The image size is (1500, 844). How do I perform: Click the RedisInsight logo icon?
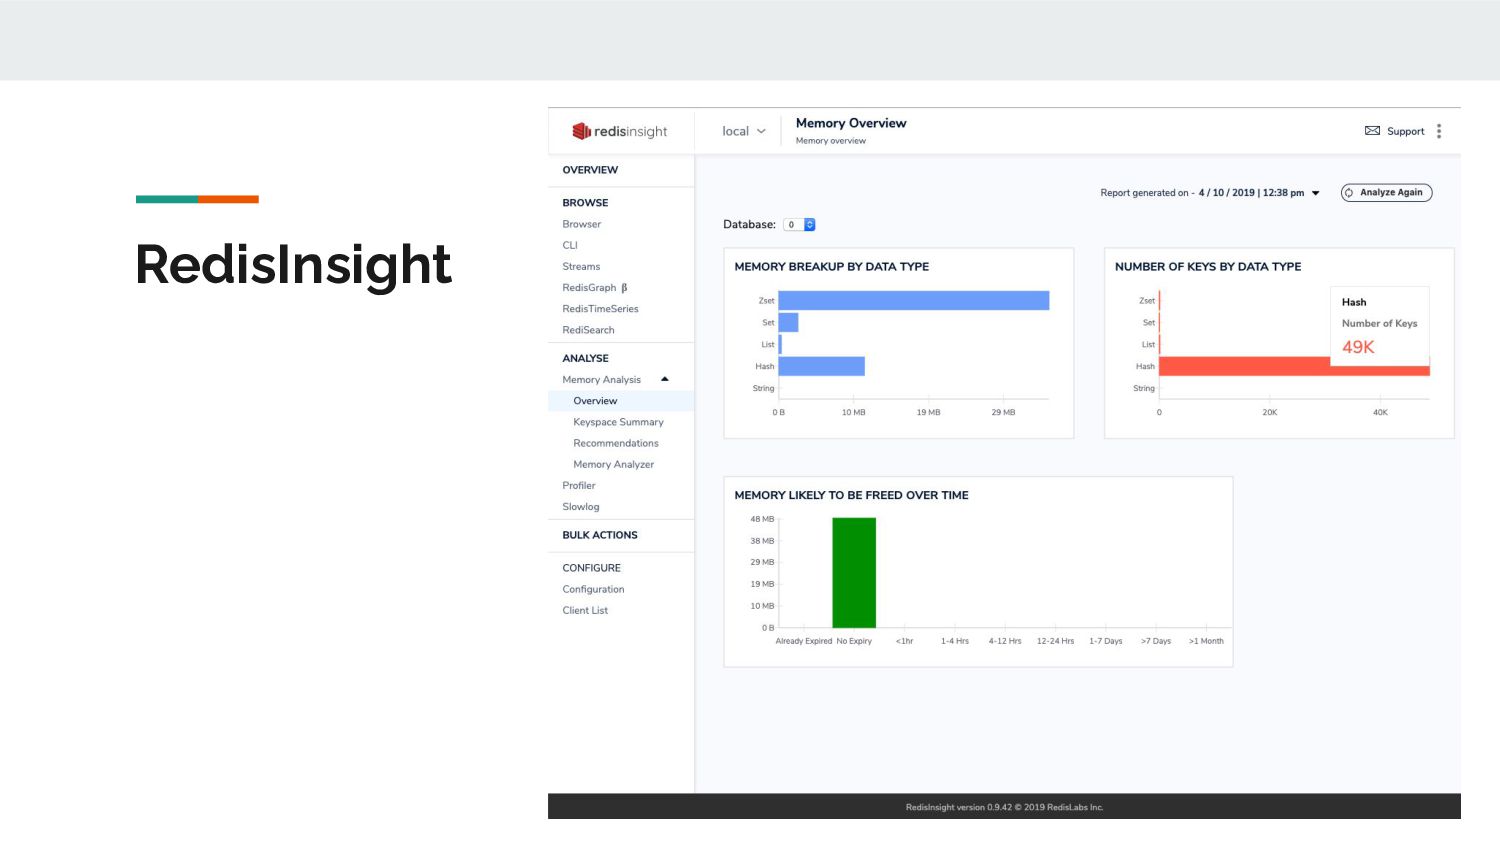click(581, 131)
